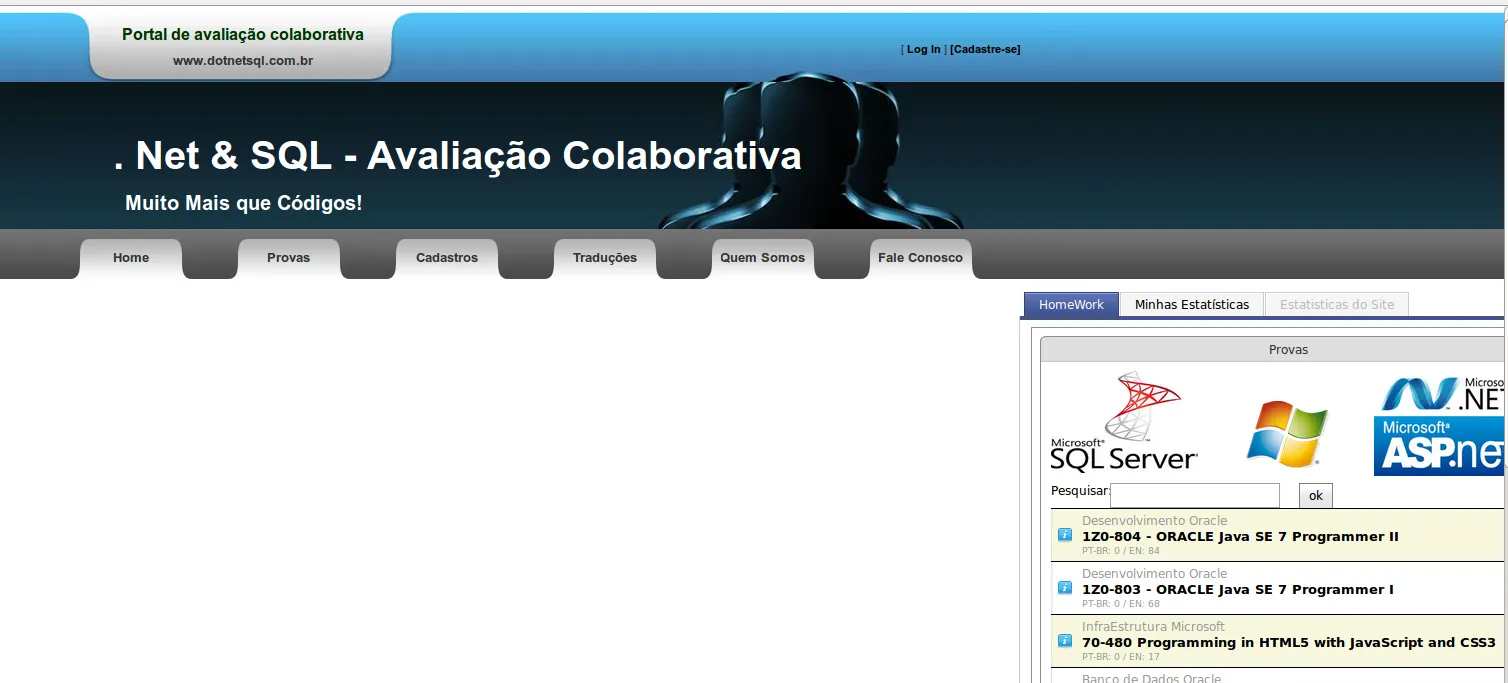Screen dimensions: 1508x683
Task: Click 'Desenvolvimento Oracle' label above 1Z0-804
Action: [1154, 521]
